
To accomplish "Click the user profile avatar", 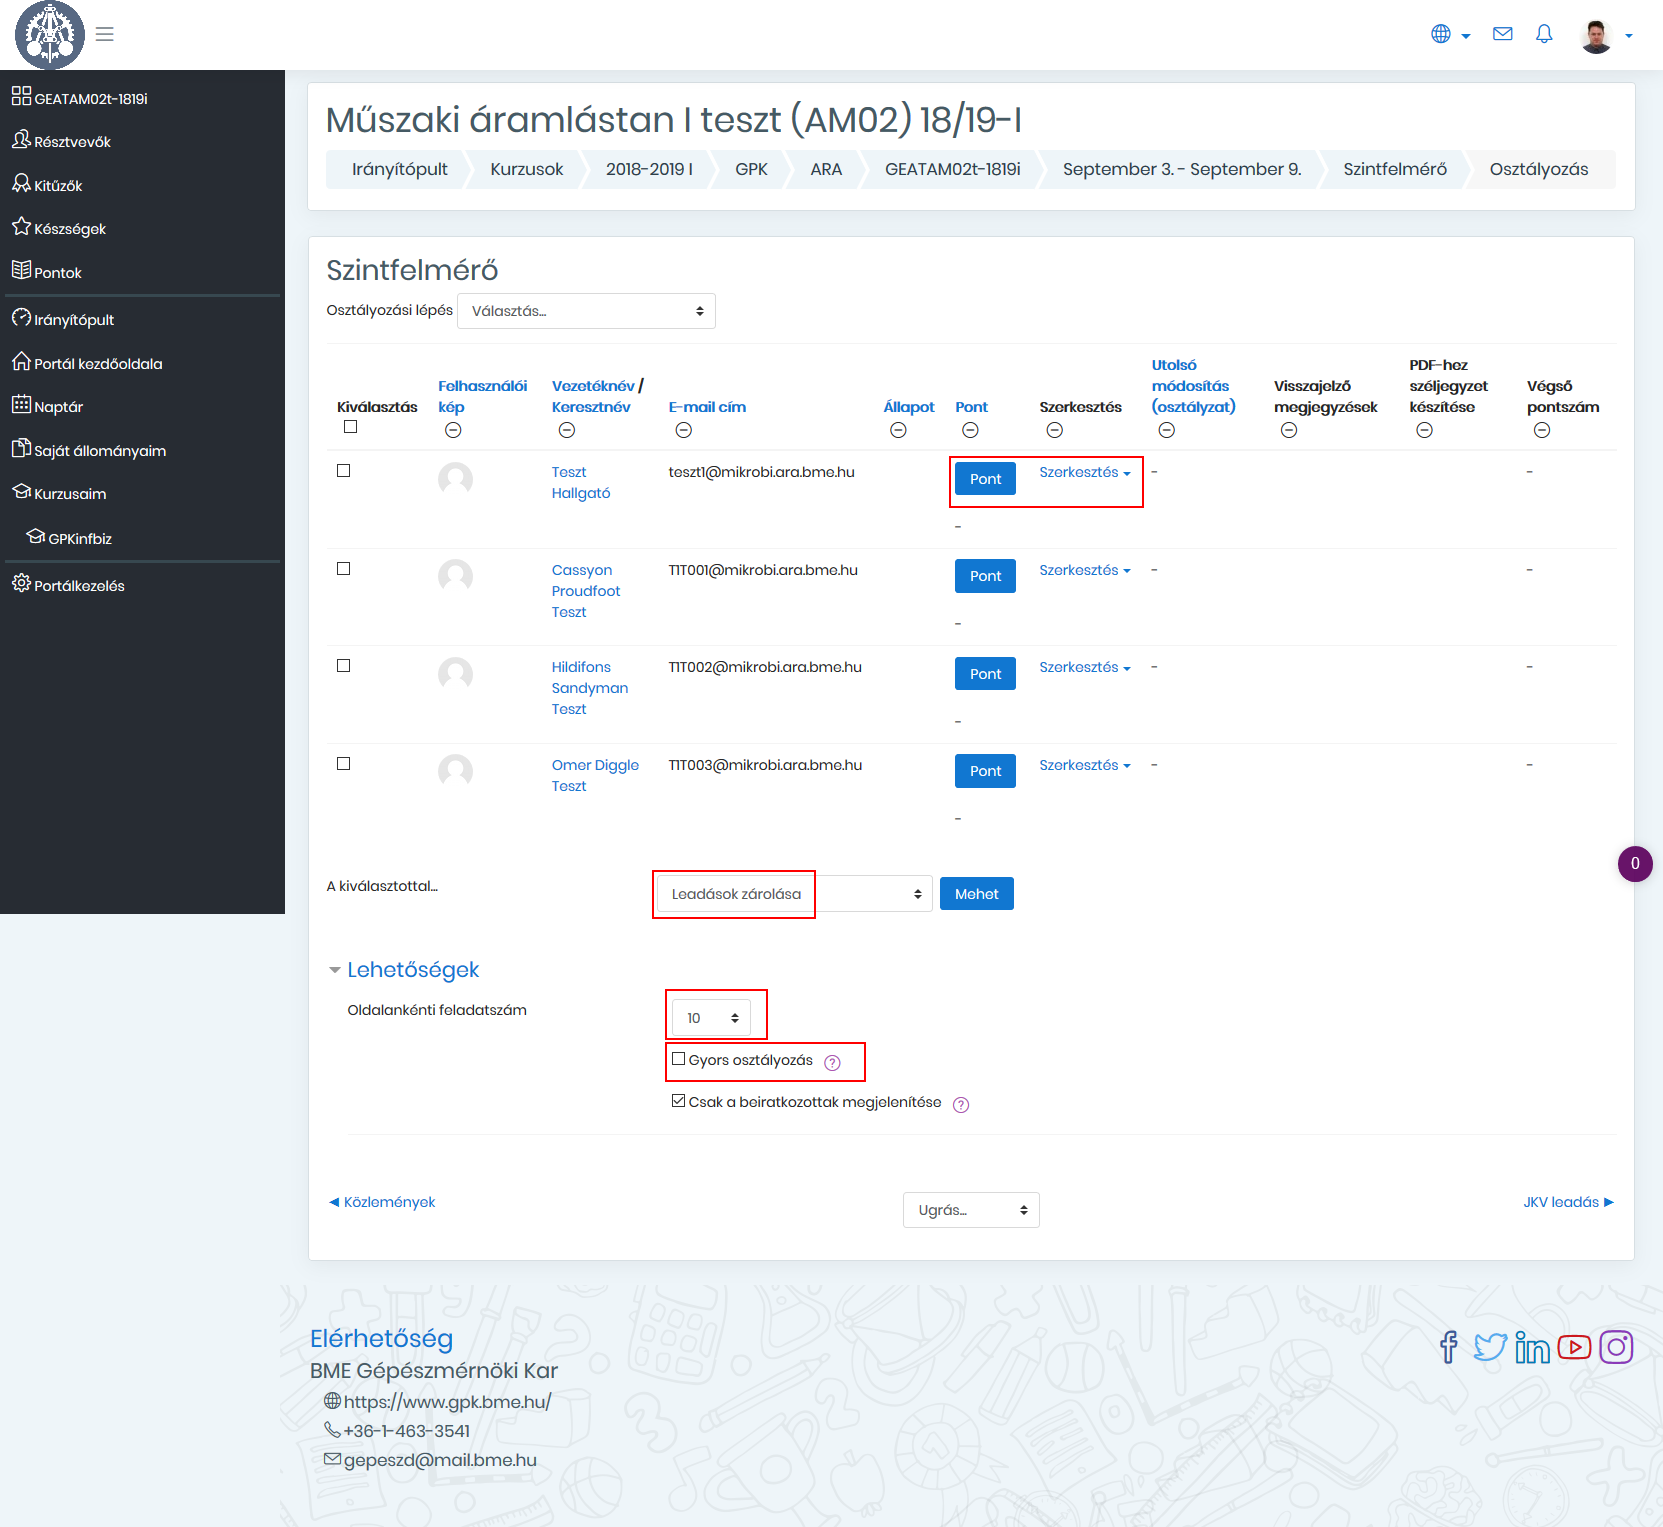I will point(1596,35).
